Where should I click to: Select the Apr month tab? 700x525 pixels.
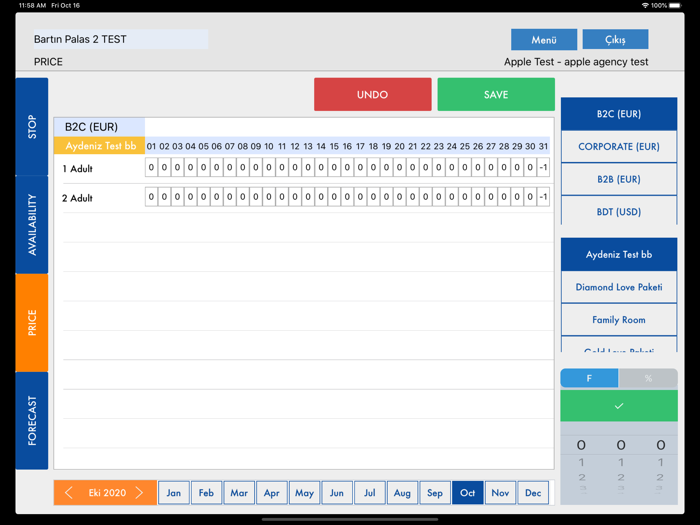point(271,493)
